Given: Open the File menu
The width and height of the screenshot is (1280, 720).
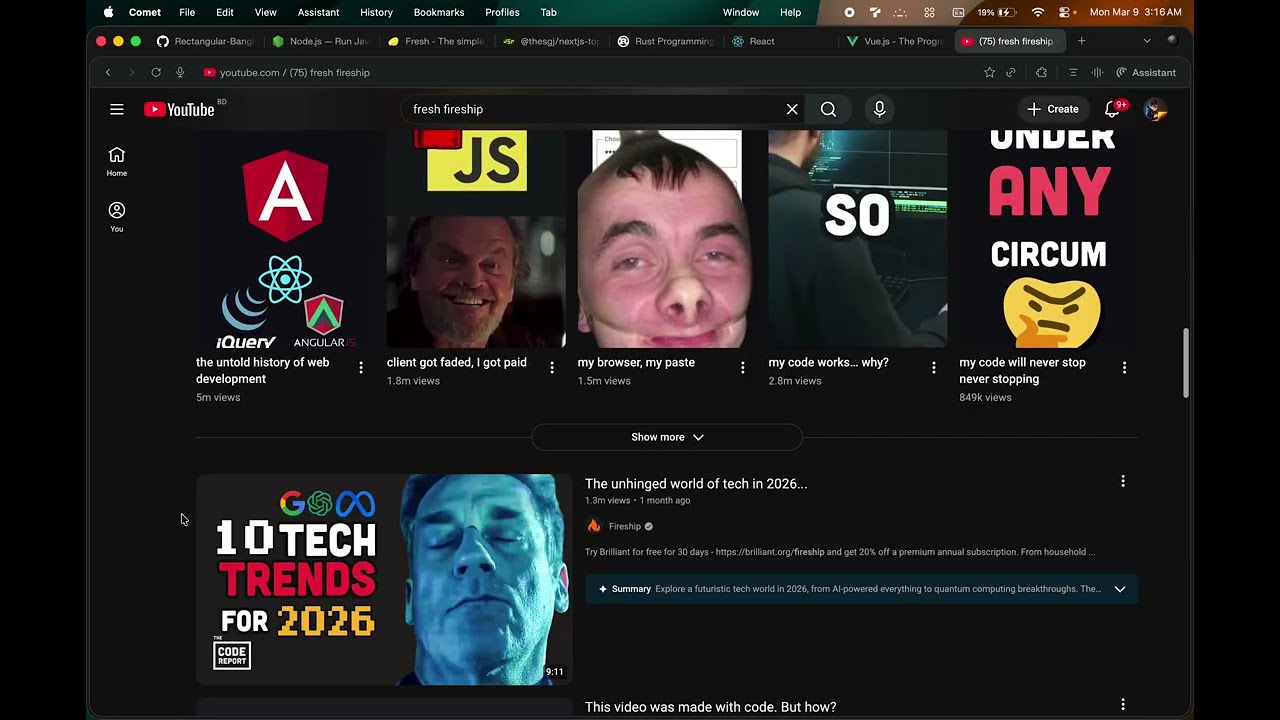Looking at the screenshot, I should tap(187, 12).
